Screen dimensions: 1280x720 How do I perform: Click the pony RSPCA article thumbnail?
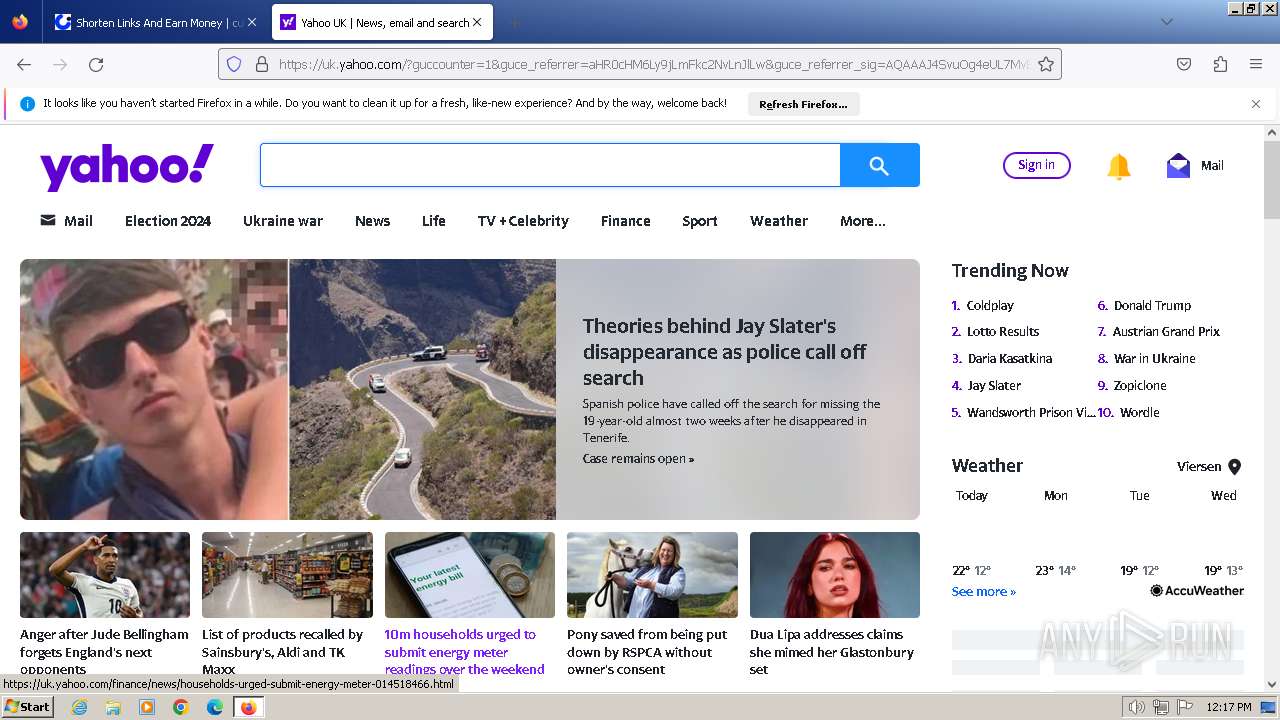pyautogui.click(x=652, y=575)
